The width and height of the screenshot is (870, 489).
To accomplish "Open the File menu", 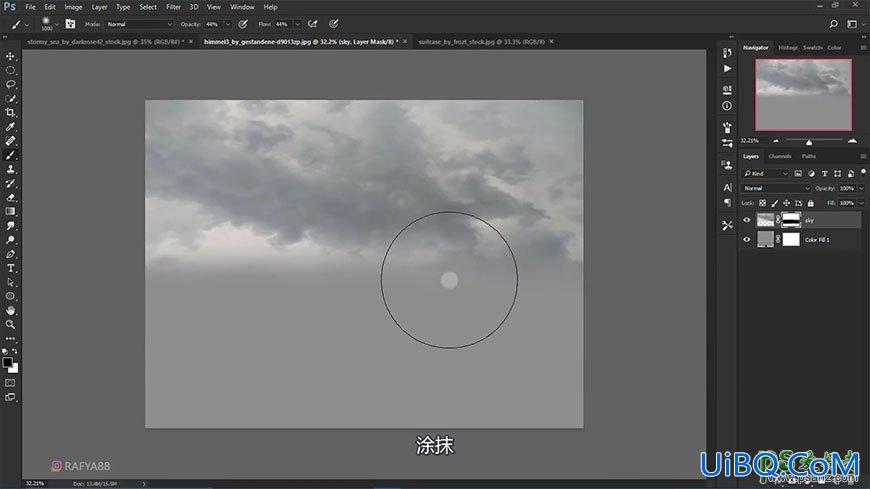I will point(30,7).
